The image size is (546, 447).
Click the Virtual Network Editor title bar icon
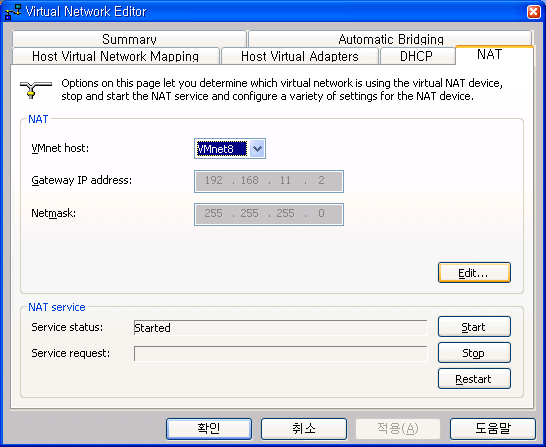[13, 11]
